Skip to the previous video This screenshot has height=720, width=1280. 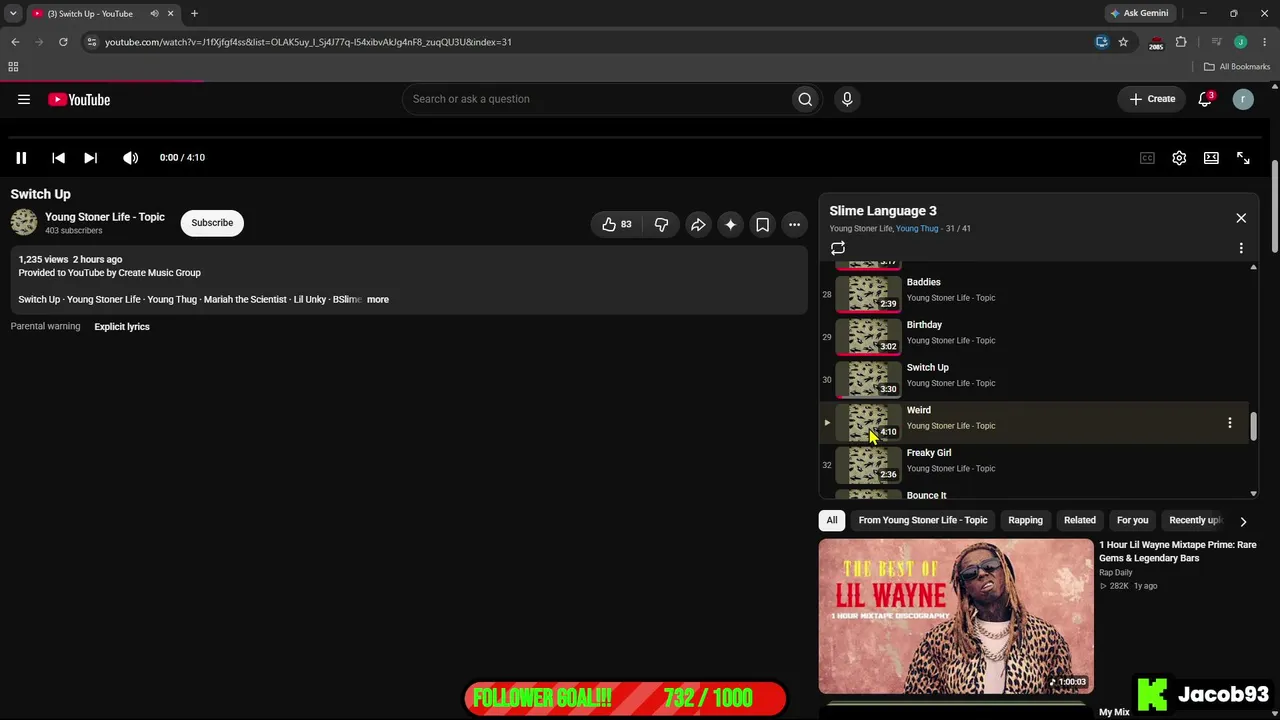(58, 158)
